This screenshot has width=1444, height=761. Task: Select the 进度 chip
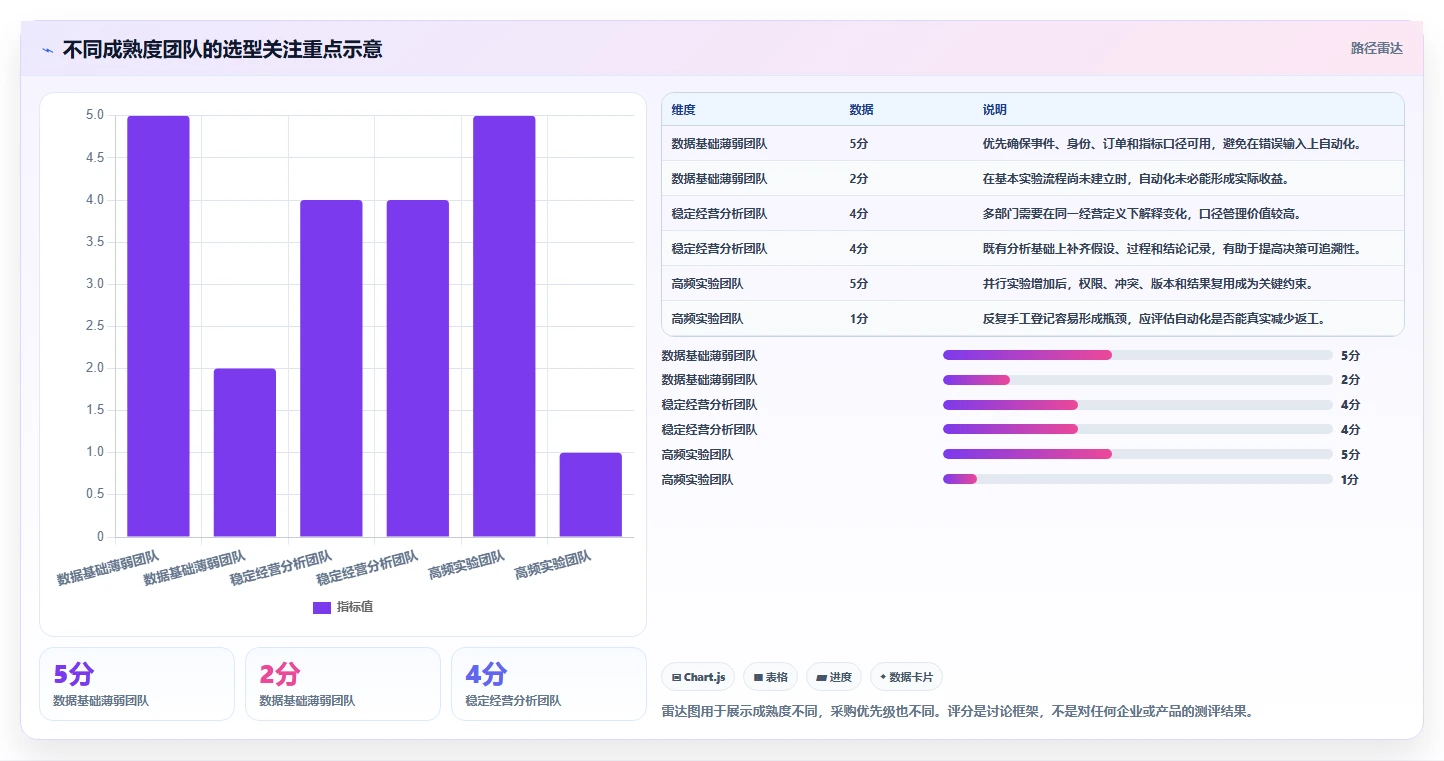[x=834, y=677]
